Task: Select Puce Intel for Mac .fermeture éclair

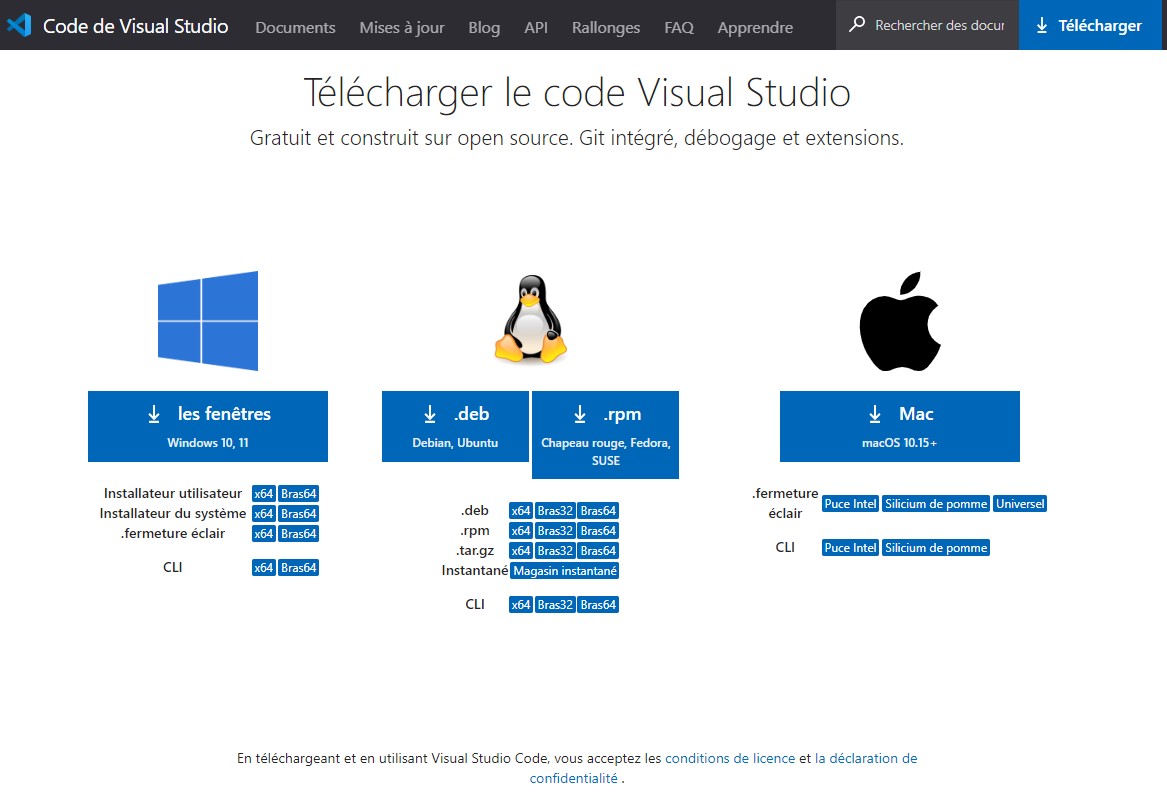Action: tap(850, 504)
